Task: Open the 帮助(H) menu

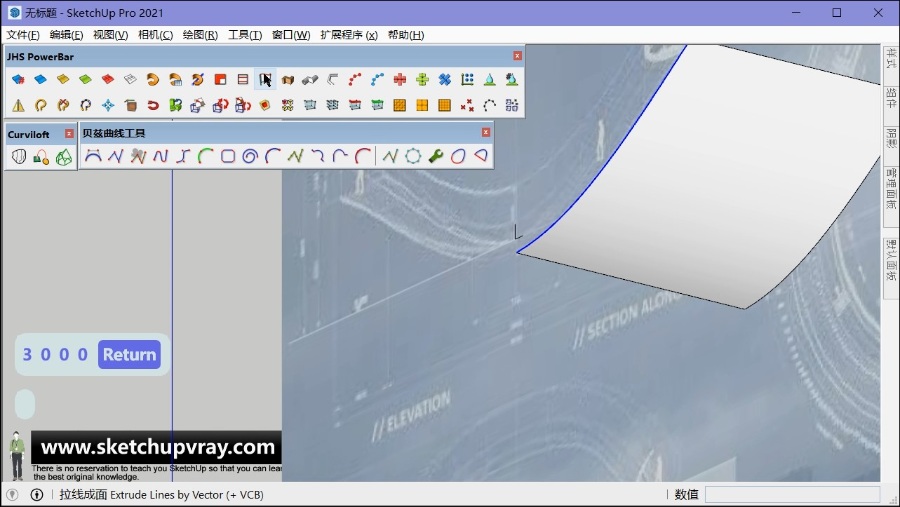Action: coord(406,35)
